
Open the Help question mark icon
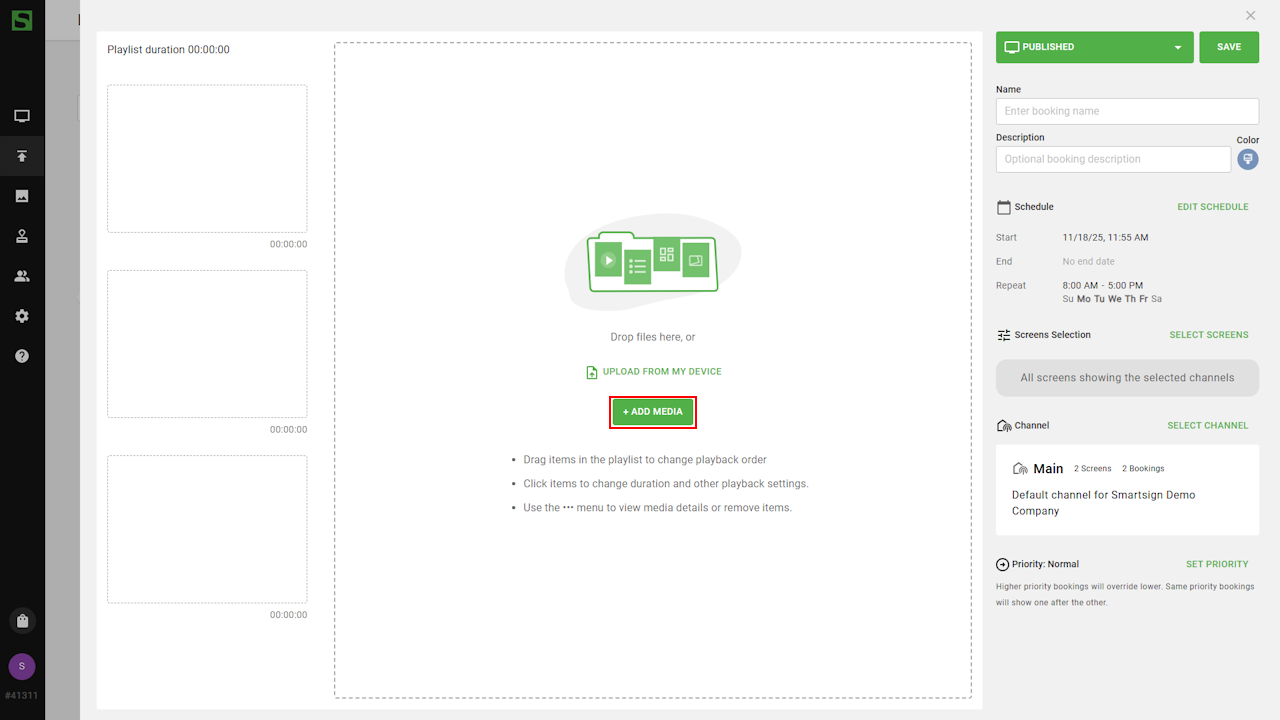coord(22,356)
